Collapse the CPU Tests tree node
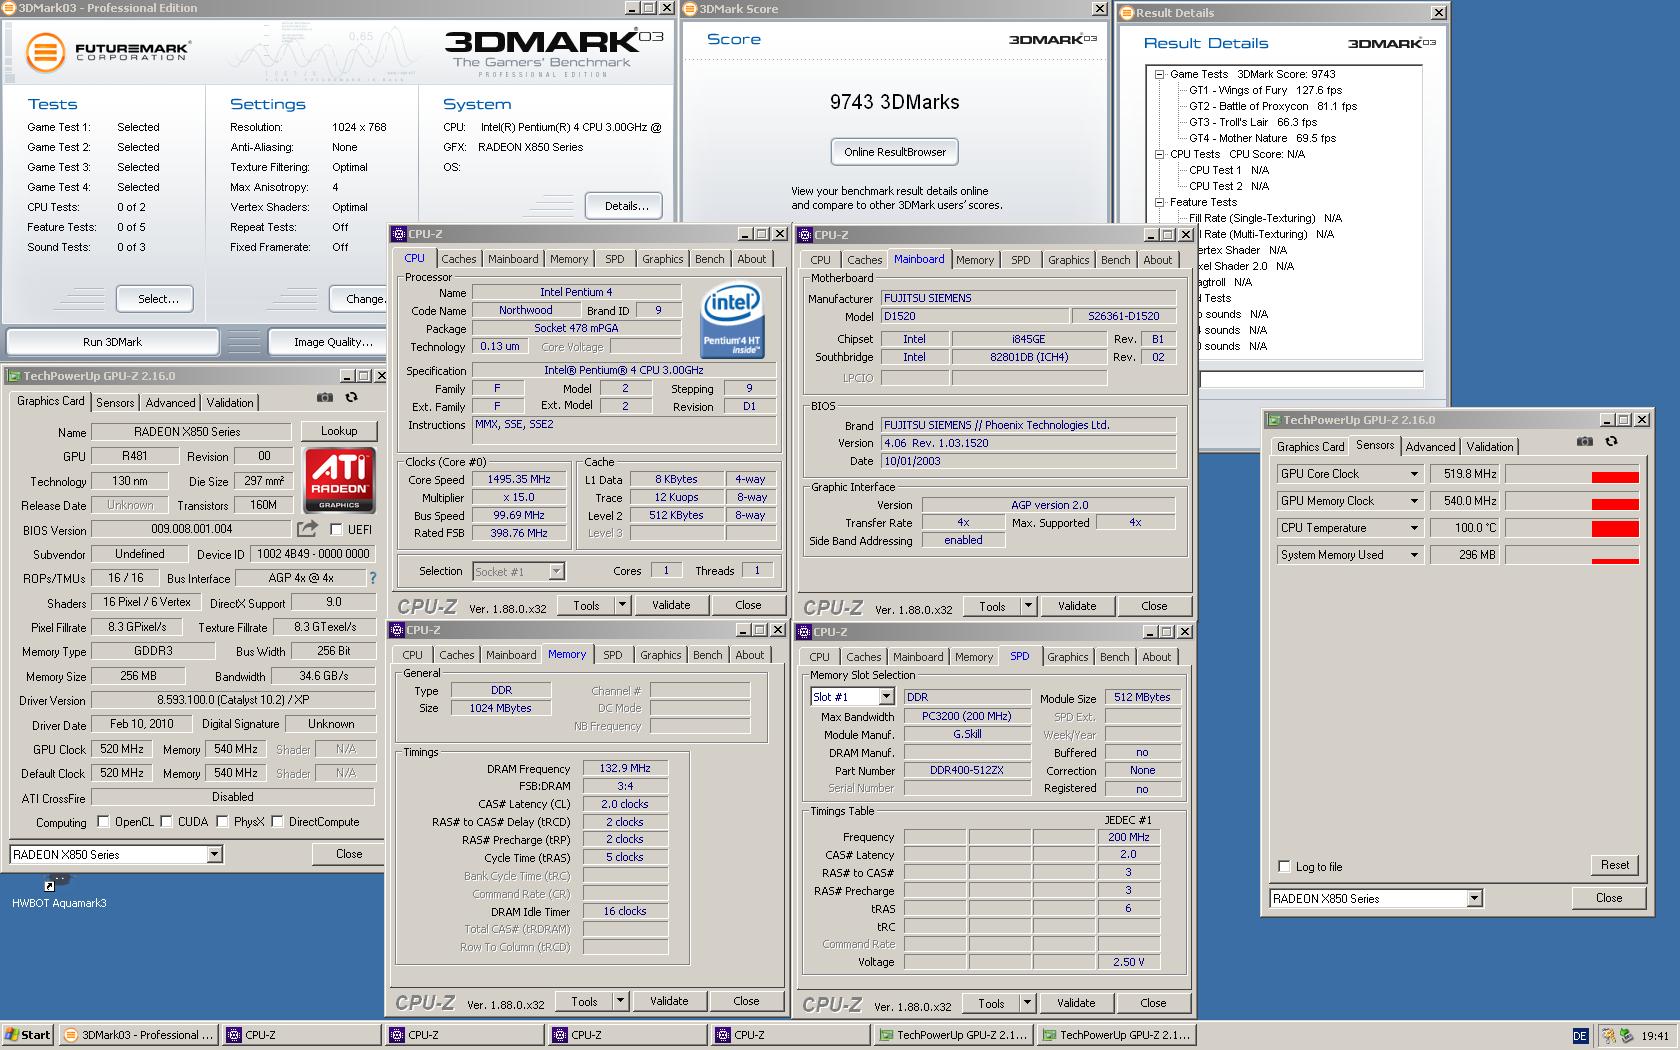Viewport: 1680px width, 1050px height. [1159, 154]
